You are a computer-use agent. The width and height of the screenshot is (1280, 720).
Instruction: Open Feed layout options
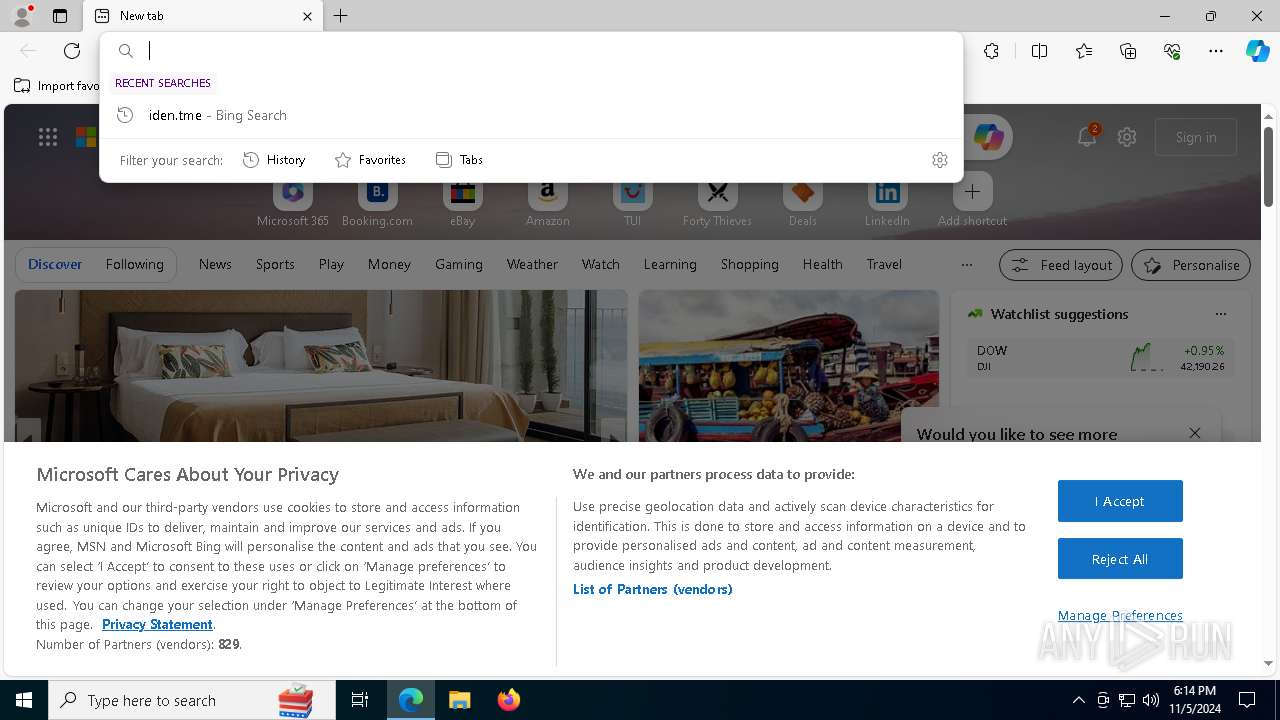tap(1061, 265)
